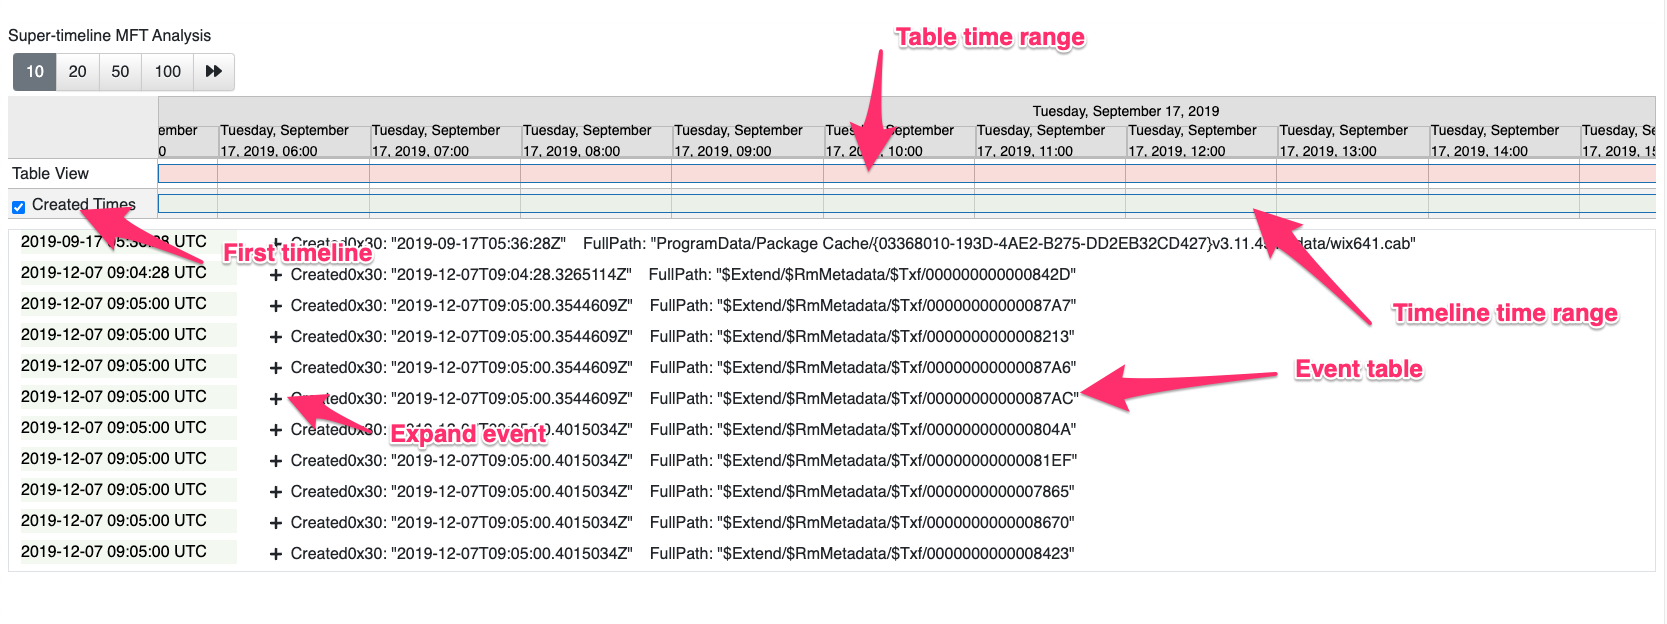
Task: Set page size to 20 rows
Action: point(77,72)
